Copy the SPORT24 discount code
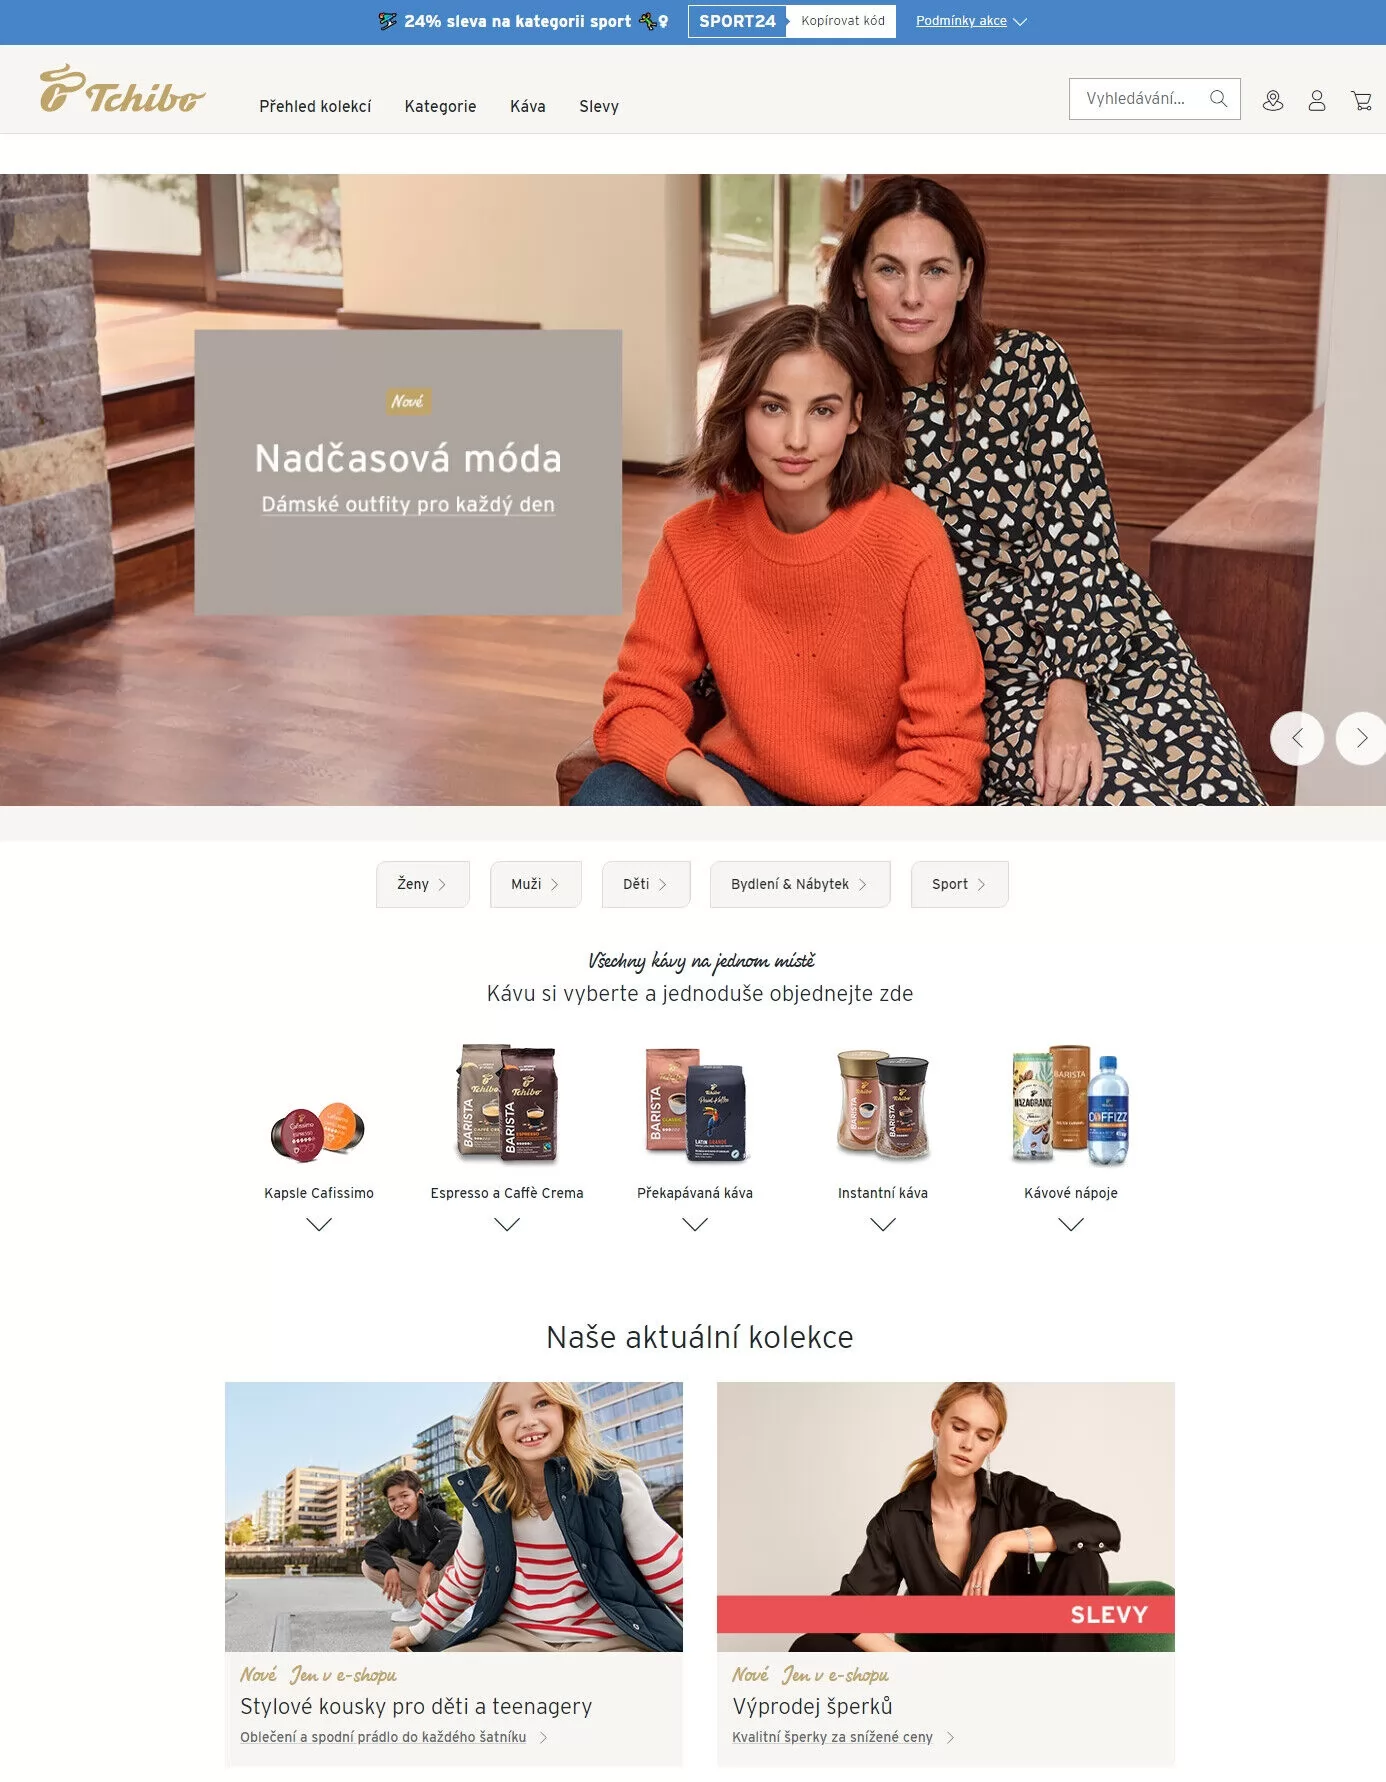This screenshot has height=1782, width=1386. point(842,21)
